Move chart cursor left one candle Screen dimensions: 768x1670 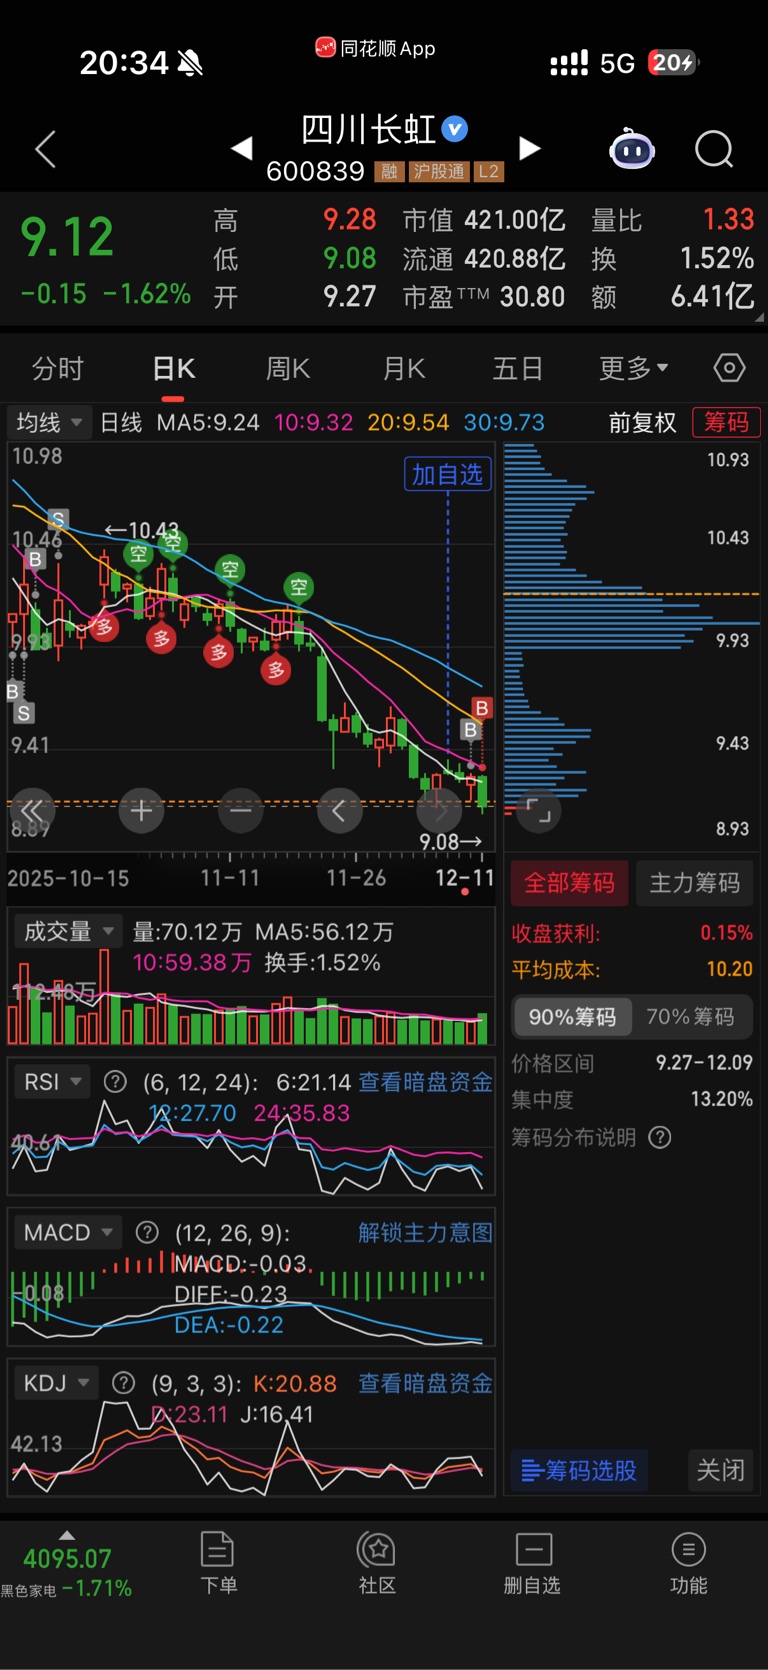(x=339, y=810)
